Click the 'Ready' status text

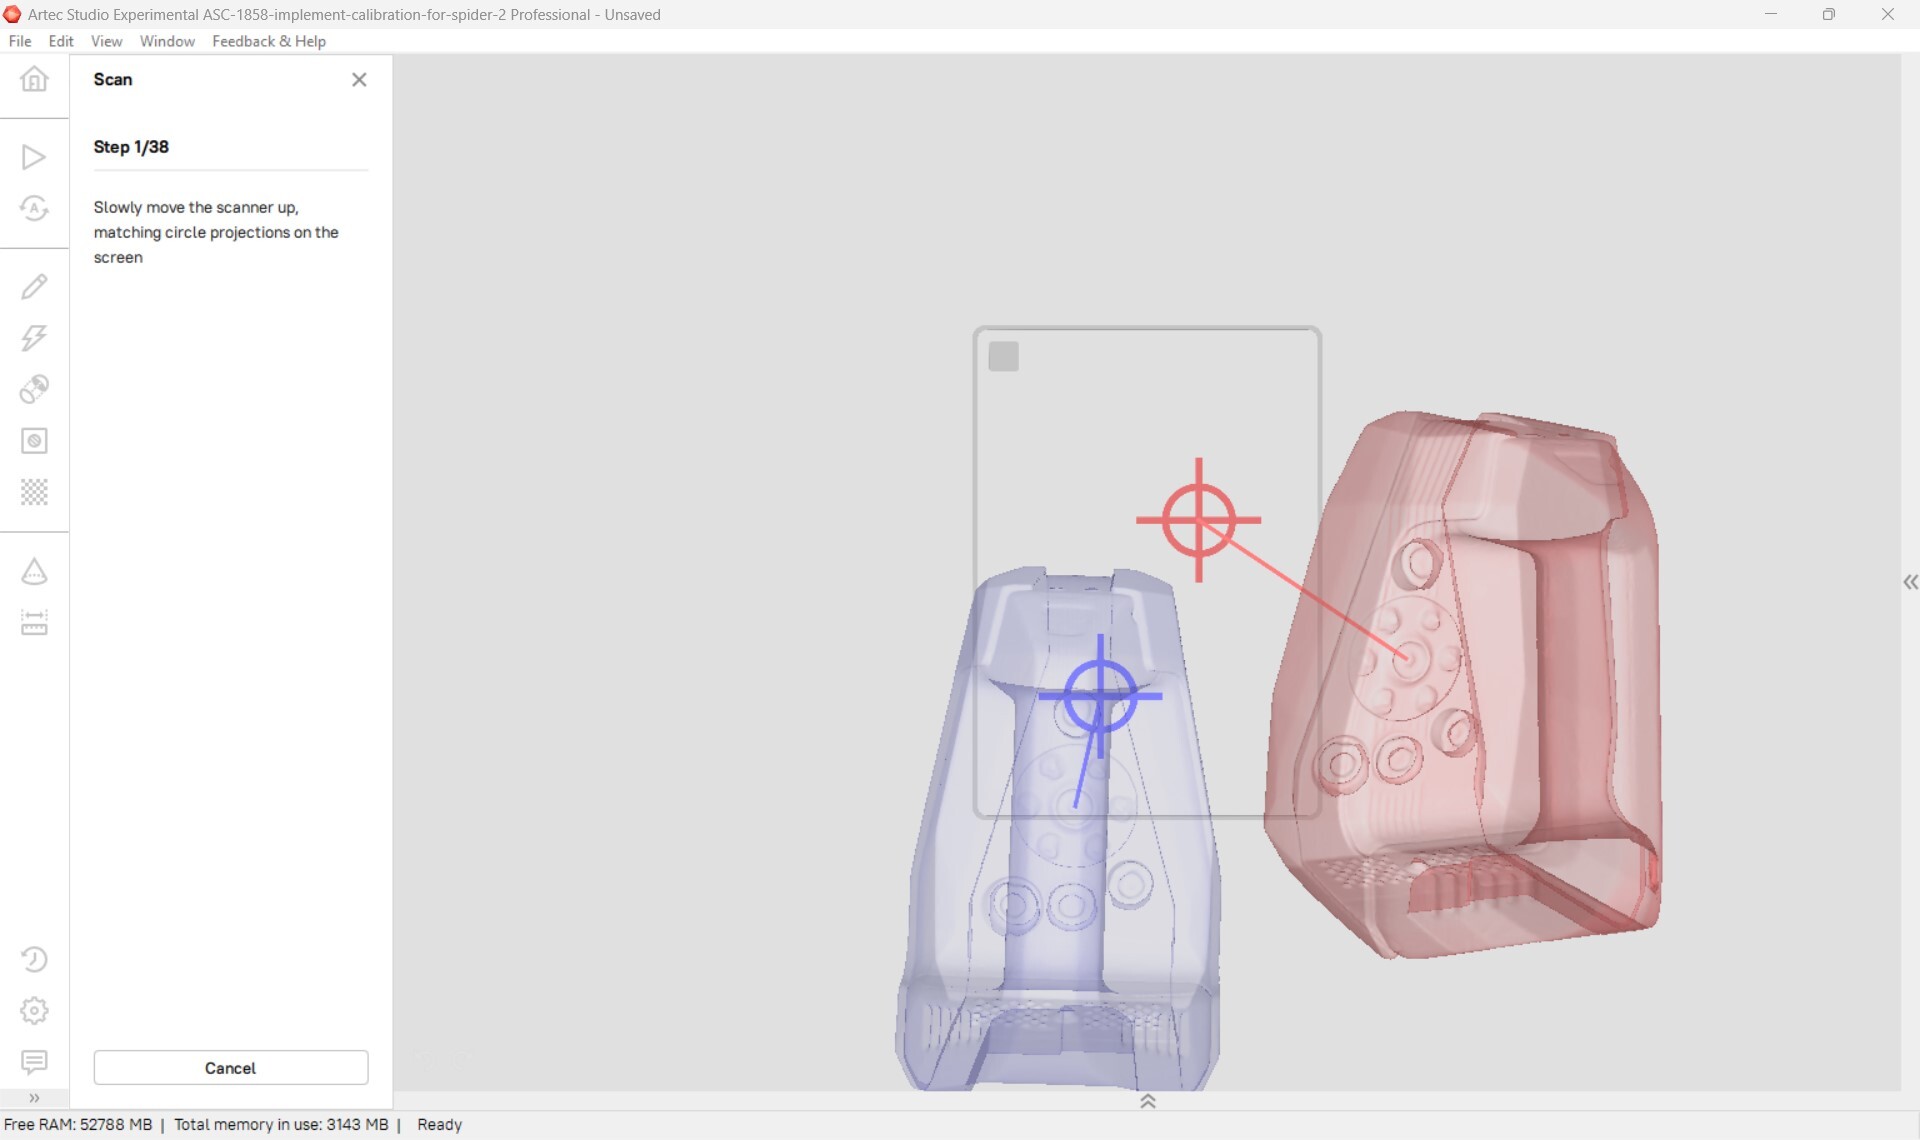pyautogui.click(x=440, y=1124)
